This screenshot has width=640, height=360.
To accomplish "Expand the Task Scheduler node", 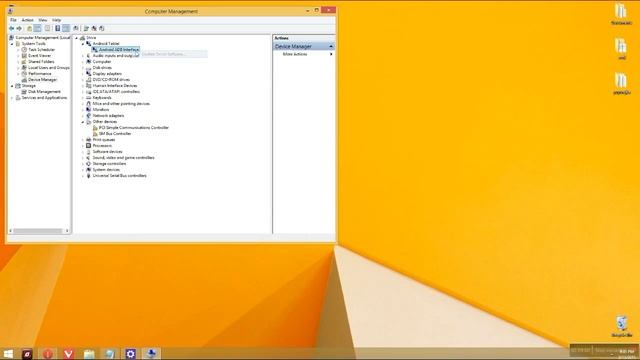I will [x=18, y=49].
